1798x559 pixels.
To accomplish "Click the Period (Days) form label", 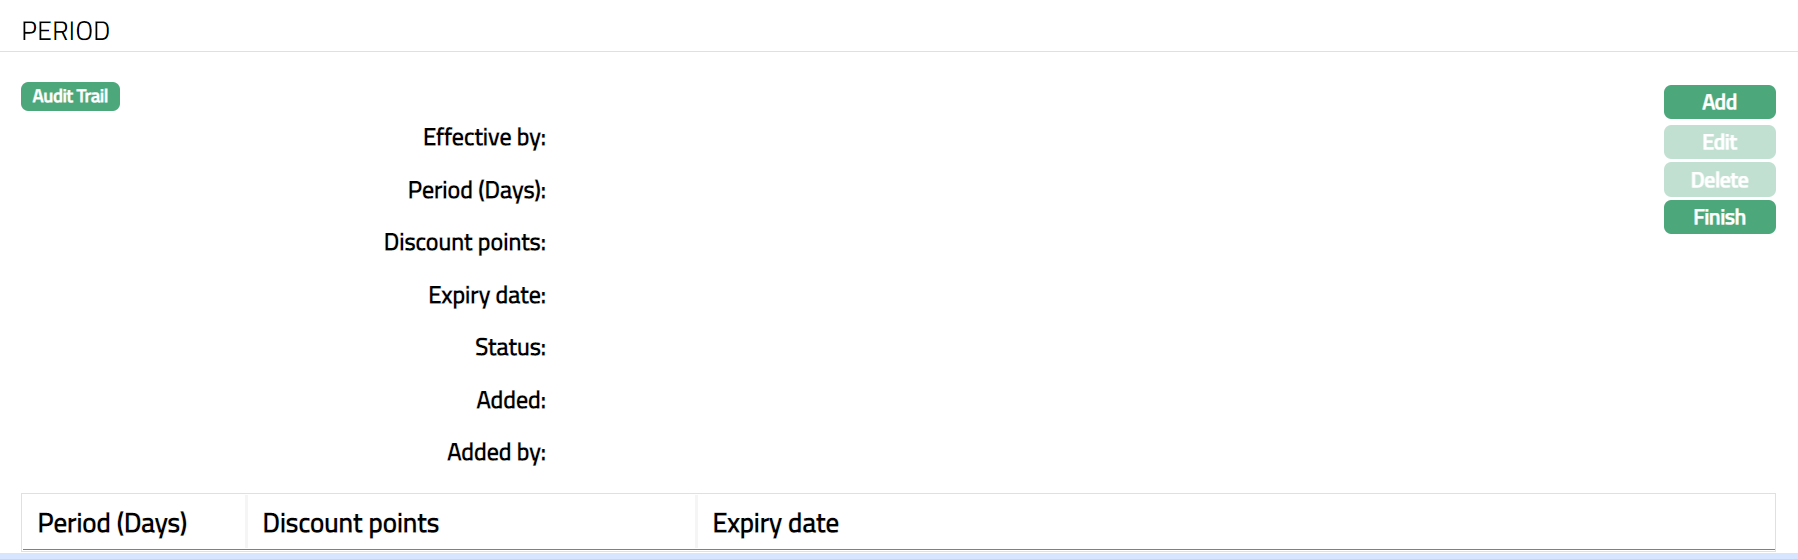I will pos(476,190).
